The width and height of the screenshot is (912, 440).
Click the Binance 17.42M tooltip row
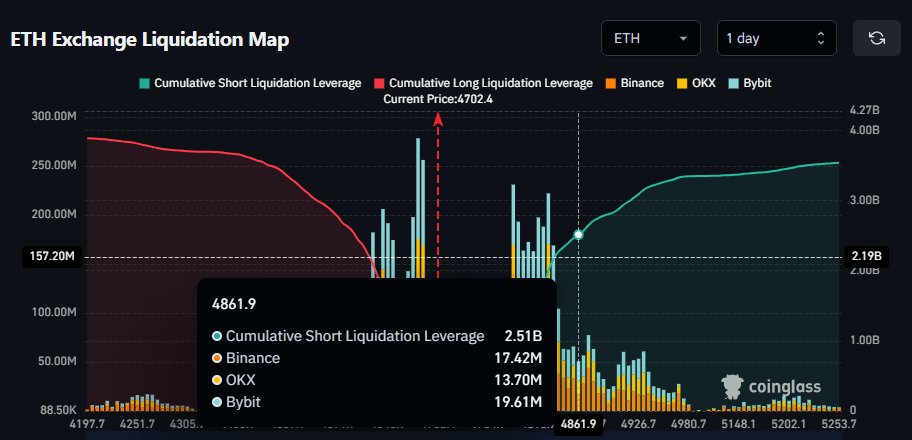coord(378,358)
